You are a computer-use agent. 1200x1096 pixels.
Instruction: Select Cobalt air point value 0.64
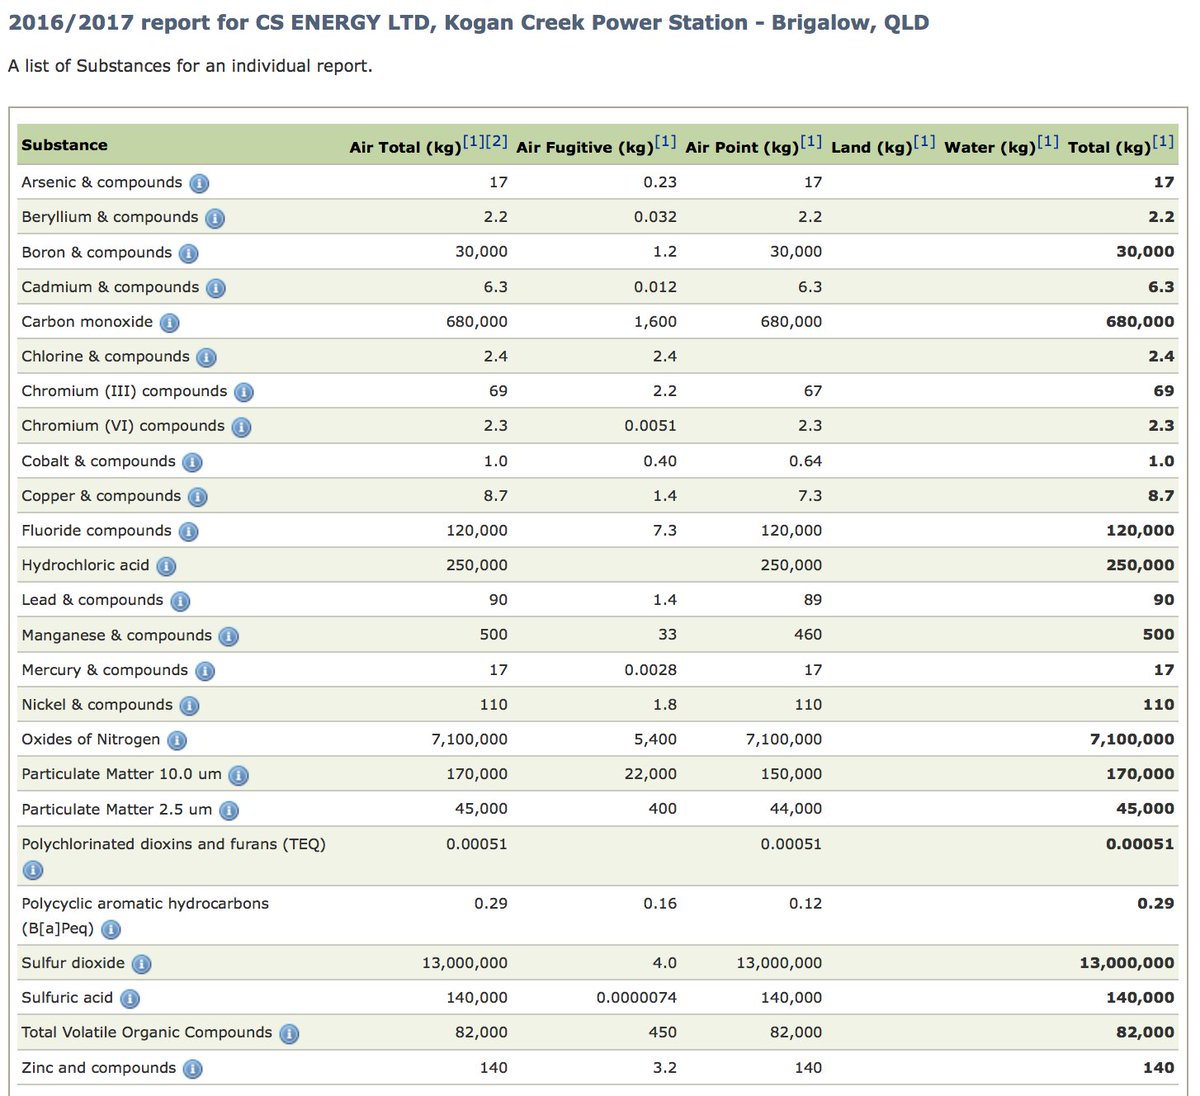(805, 461)
